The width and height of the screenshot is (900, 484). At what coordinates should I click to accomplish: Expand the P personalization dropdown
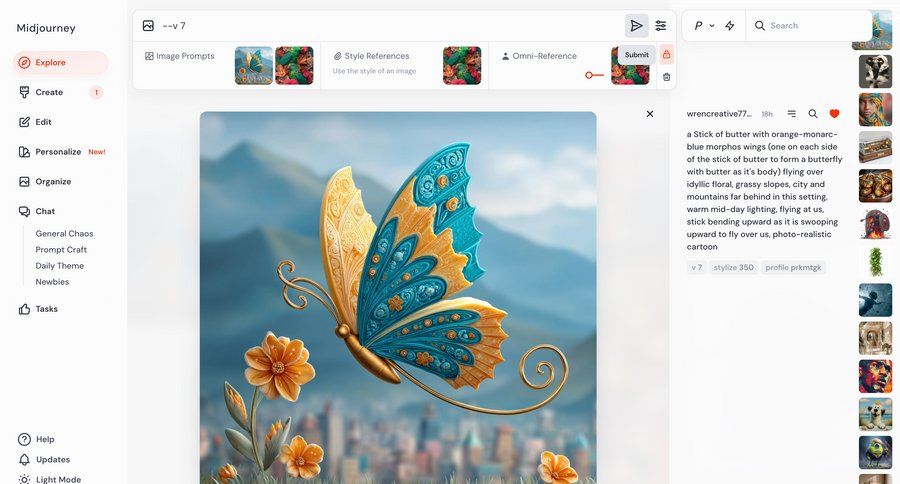click(x=704, y=26)
